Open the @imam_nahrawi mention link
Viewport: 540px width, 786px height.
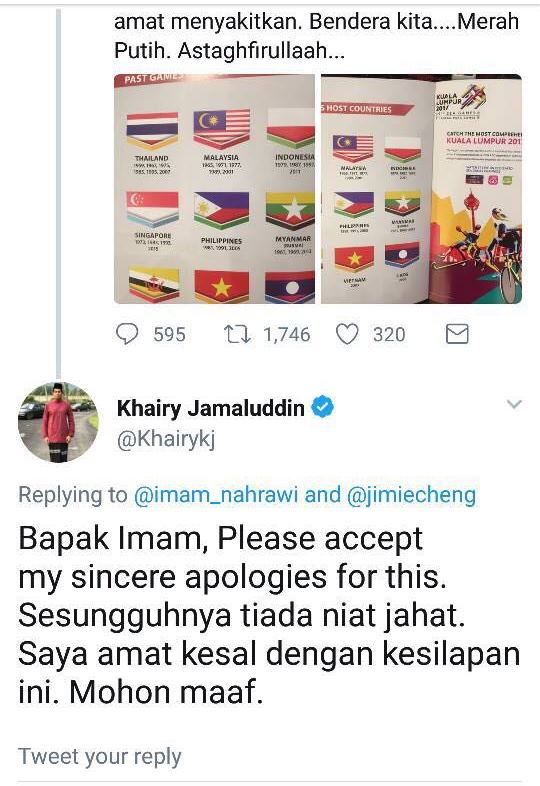coord(216,495)
